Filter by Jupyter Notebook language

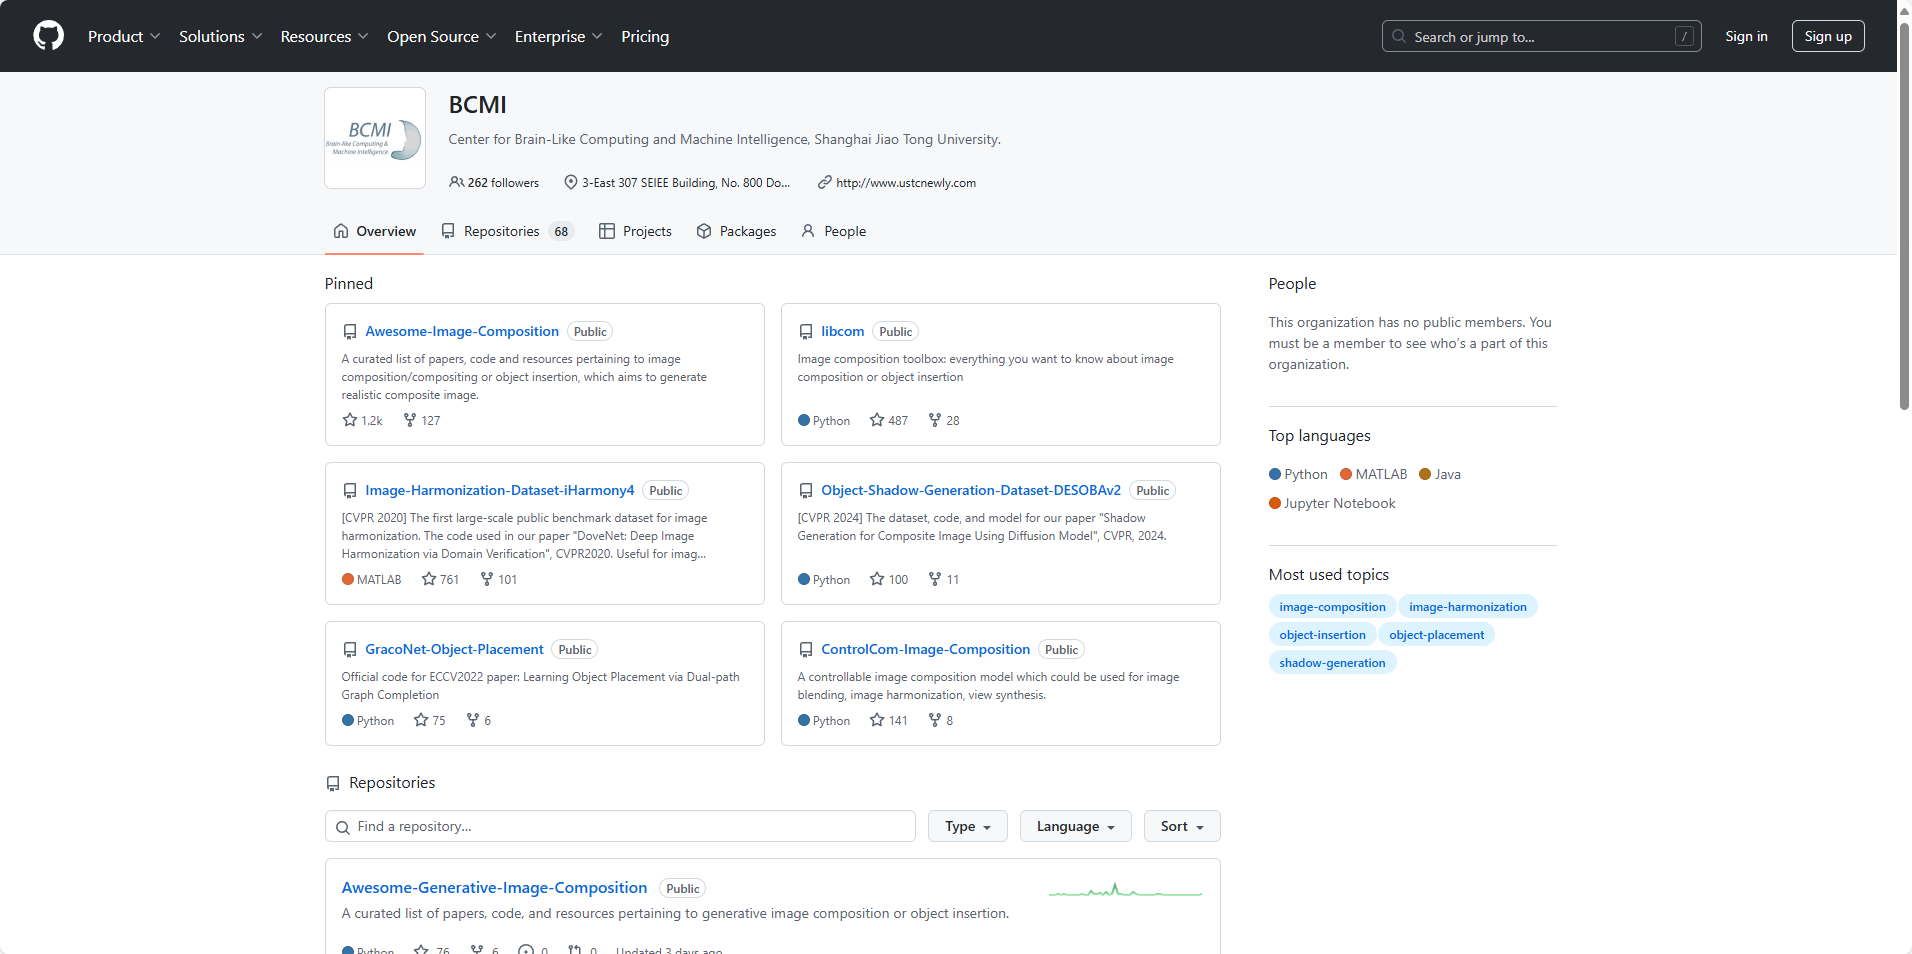pos(1332,503)
